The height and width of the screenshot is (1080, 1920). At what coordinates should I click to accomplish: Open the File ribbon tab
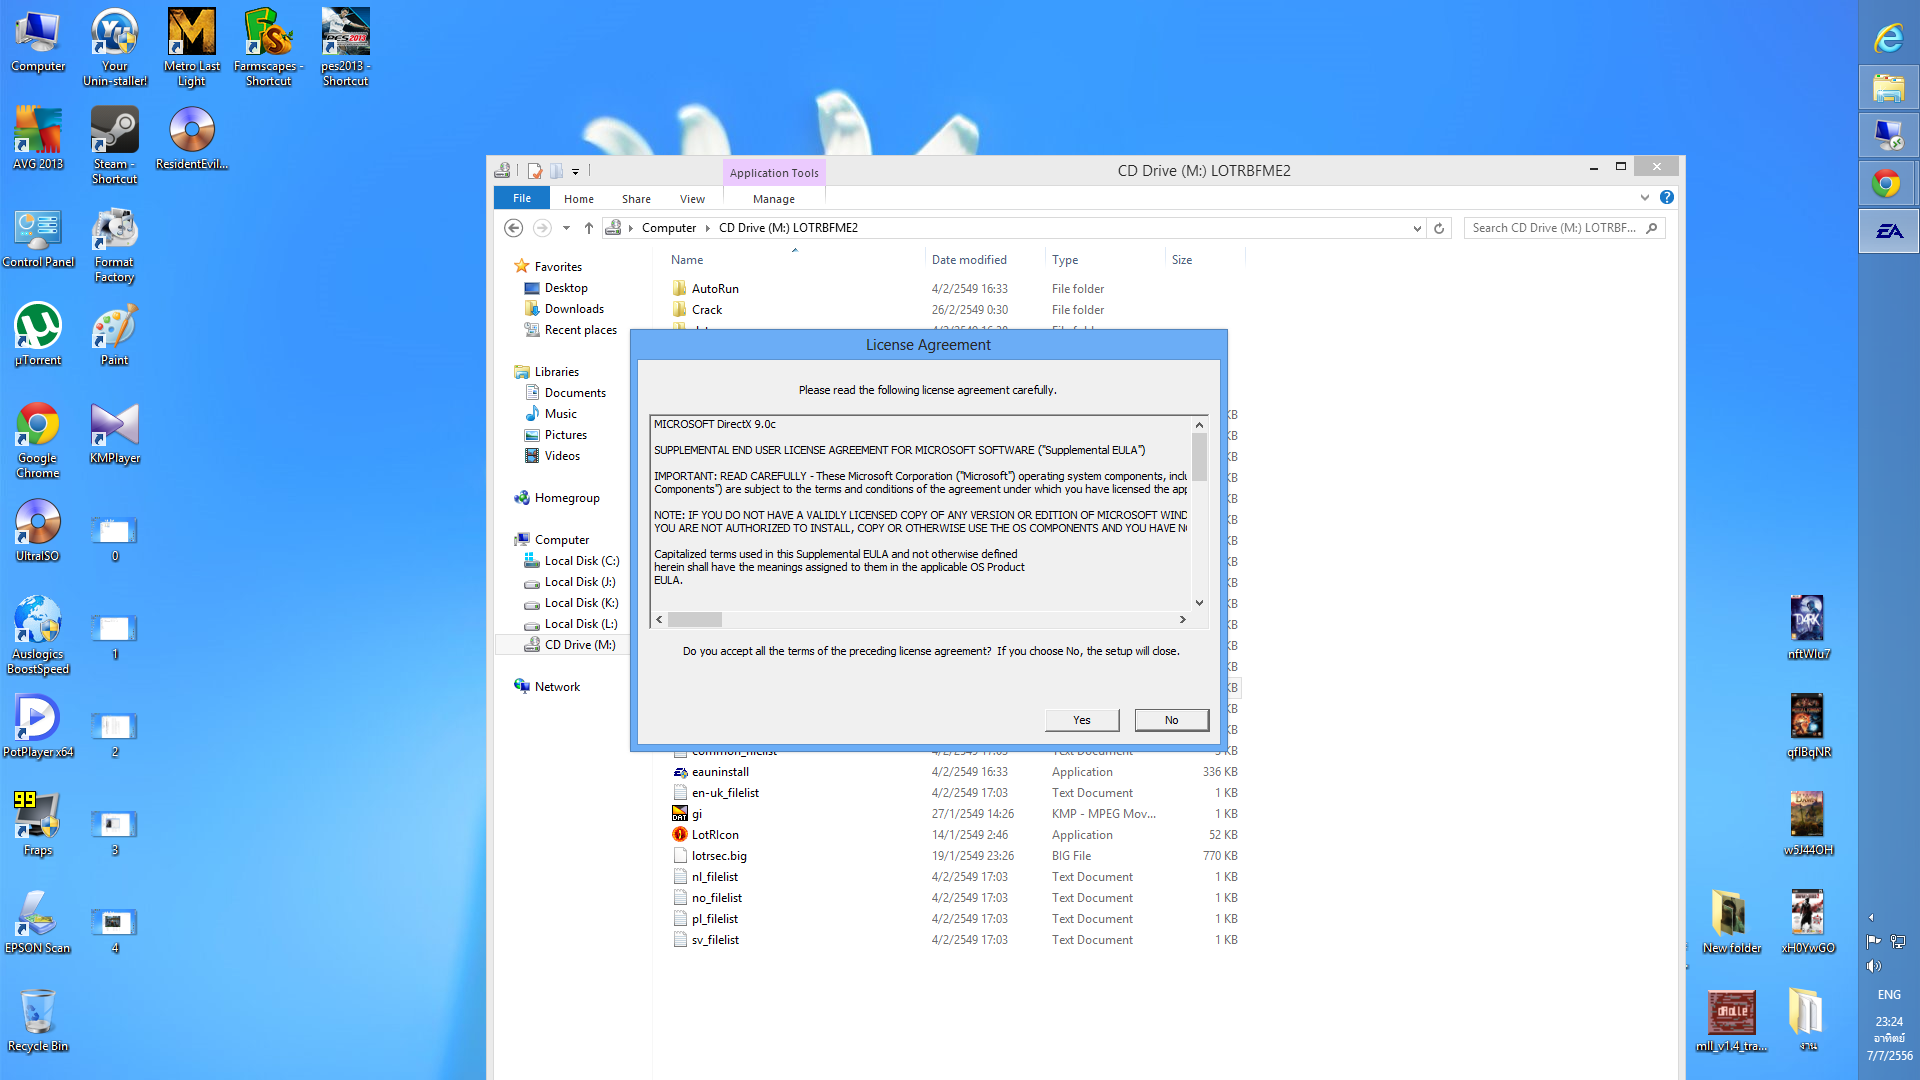pyautogui.click(x=522, y=198)
